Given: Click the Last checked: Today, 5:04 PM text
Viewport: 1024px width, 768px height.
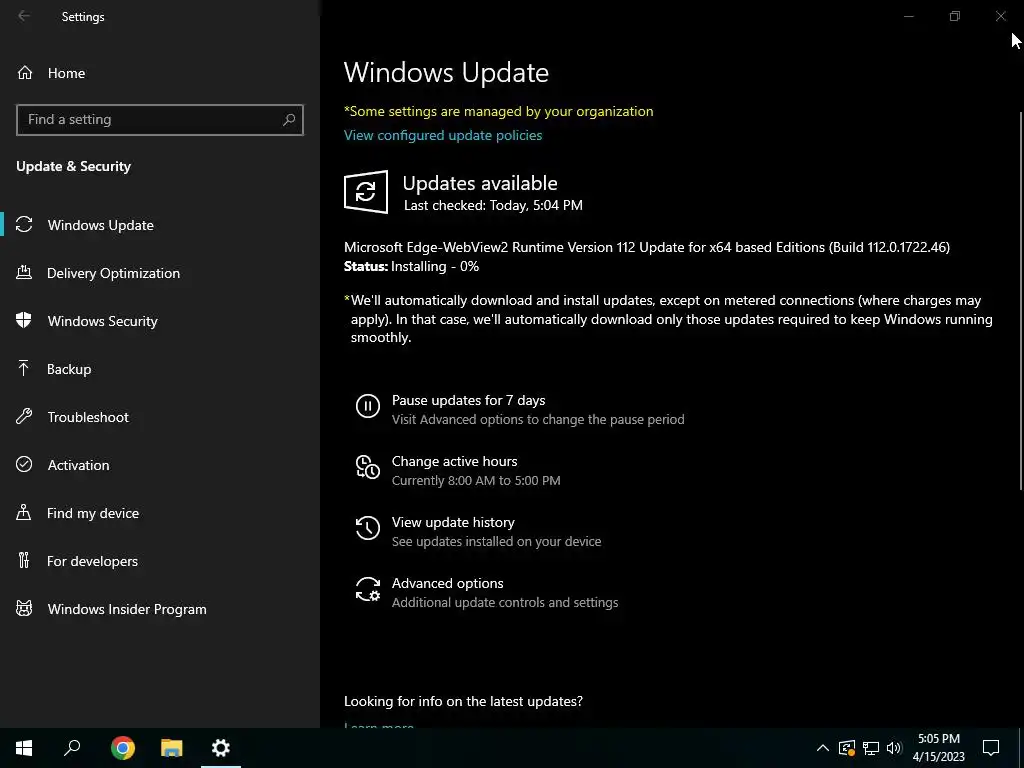Looking at the screenshot, I should pyautogui.click(x=493, y=205).
